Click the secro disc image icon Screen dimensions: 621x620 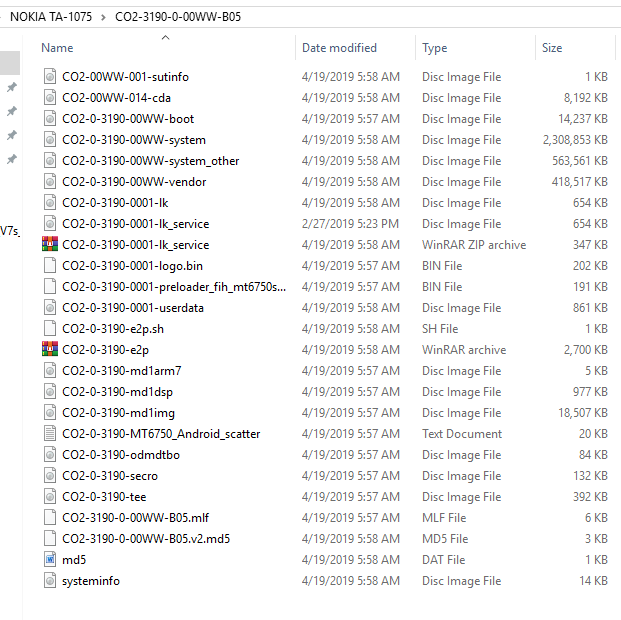50,475
